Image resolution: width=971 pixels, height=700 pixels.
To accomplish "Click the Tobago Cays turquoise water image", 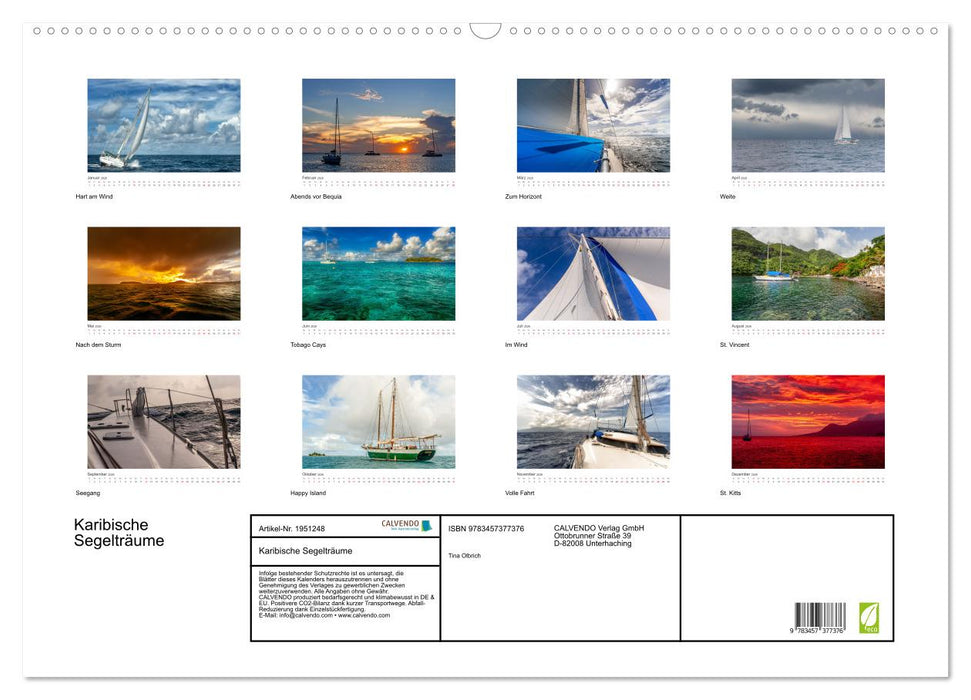I will coord(379,272).
